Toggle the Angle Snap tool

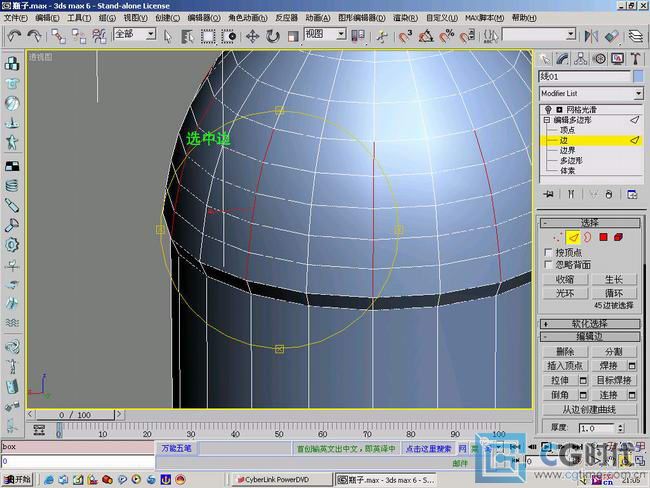click(426, 36)
